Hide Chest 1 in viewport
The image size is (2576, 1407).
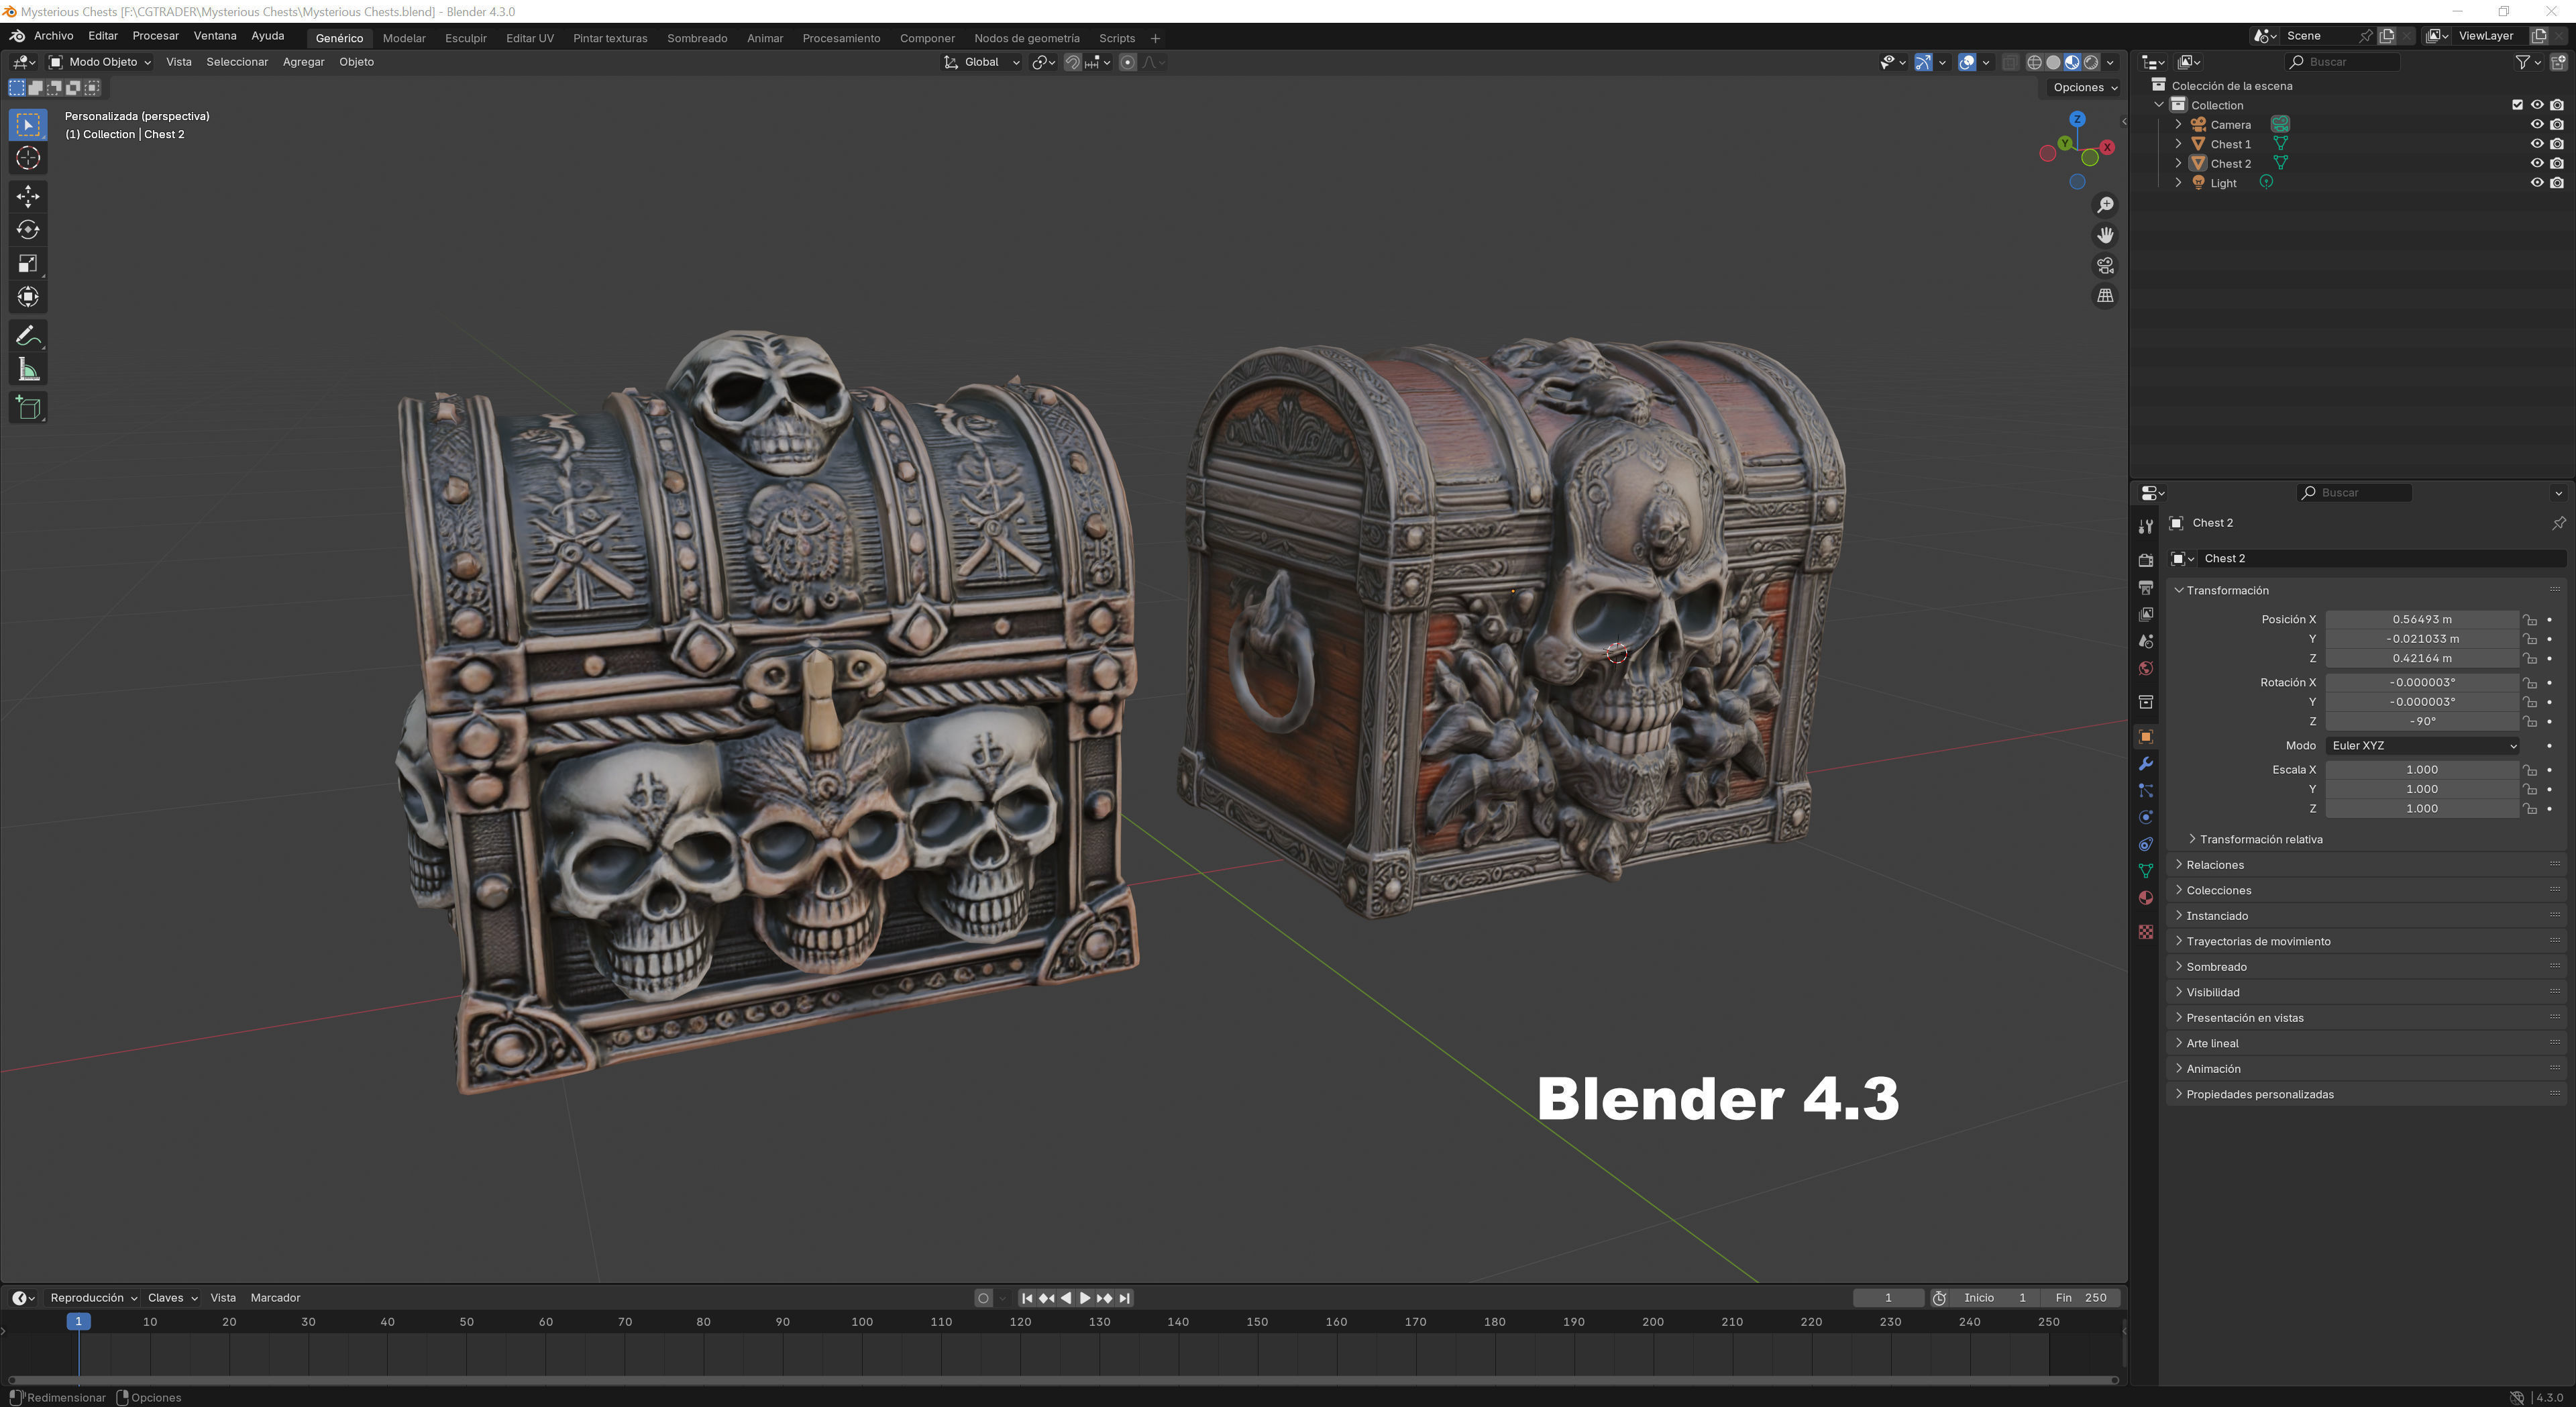[x=2537, y=144]
